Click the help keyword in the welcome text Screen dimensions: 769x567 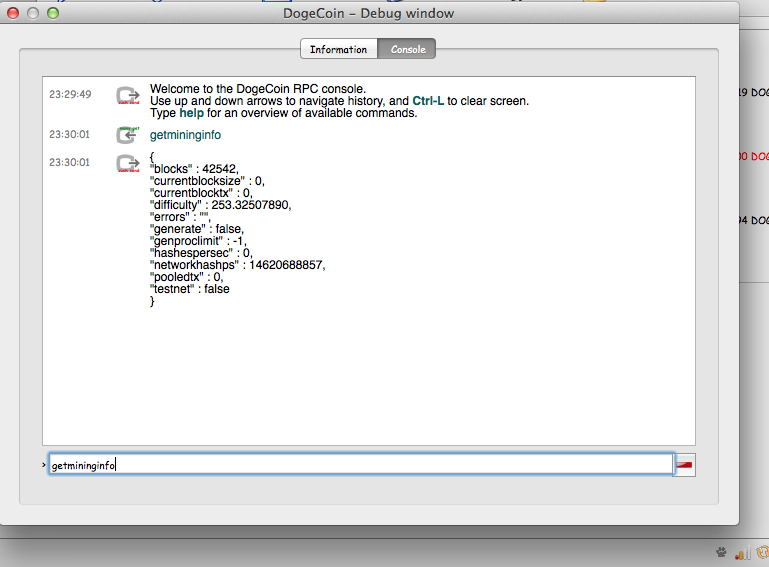191,113
